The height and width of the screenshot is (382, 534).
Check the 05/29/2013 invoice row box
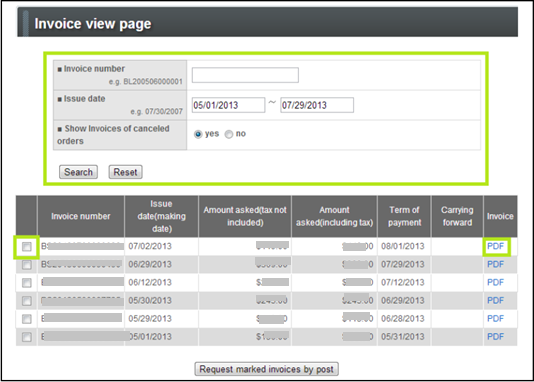click(27, 319)
